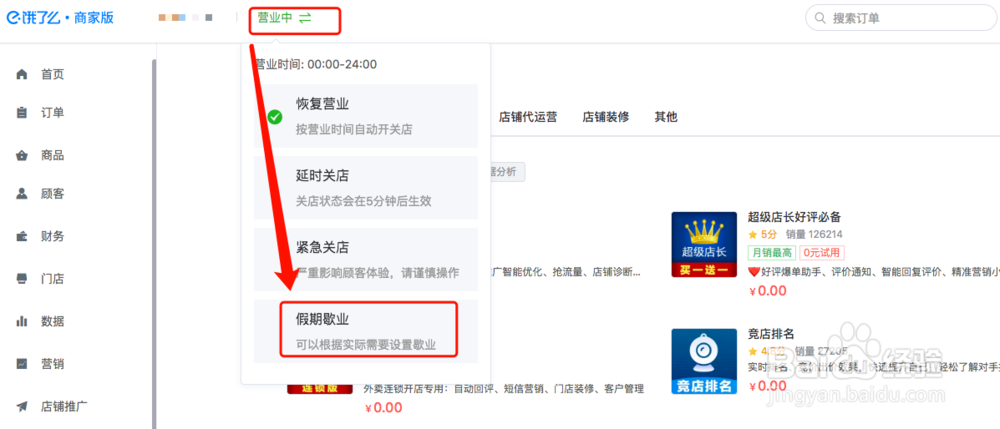
Task: Open the 超级店长 app thumbnail
Action: point(704,245)
